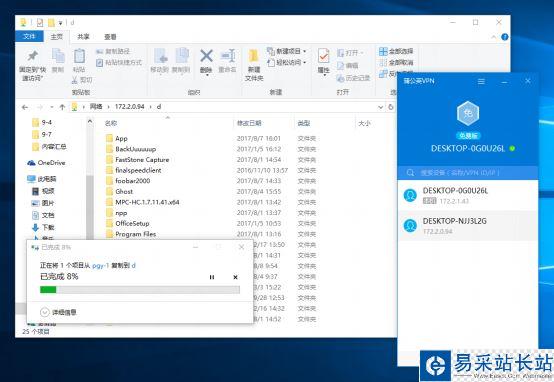Click Copy path in ribbon
Screen dimensions: 554x382
coord(113,51)
